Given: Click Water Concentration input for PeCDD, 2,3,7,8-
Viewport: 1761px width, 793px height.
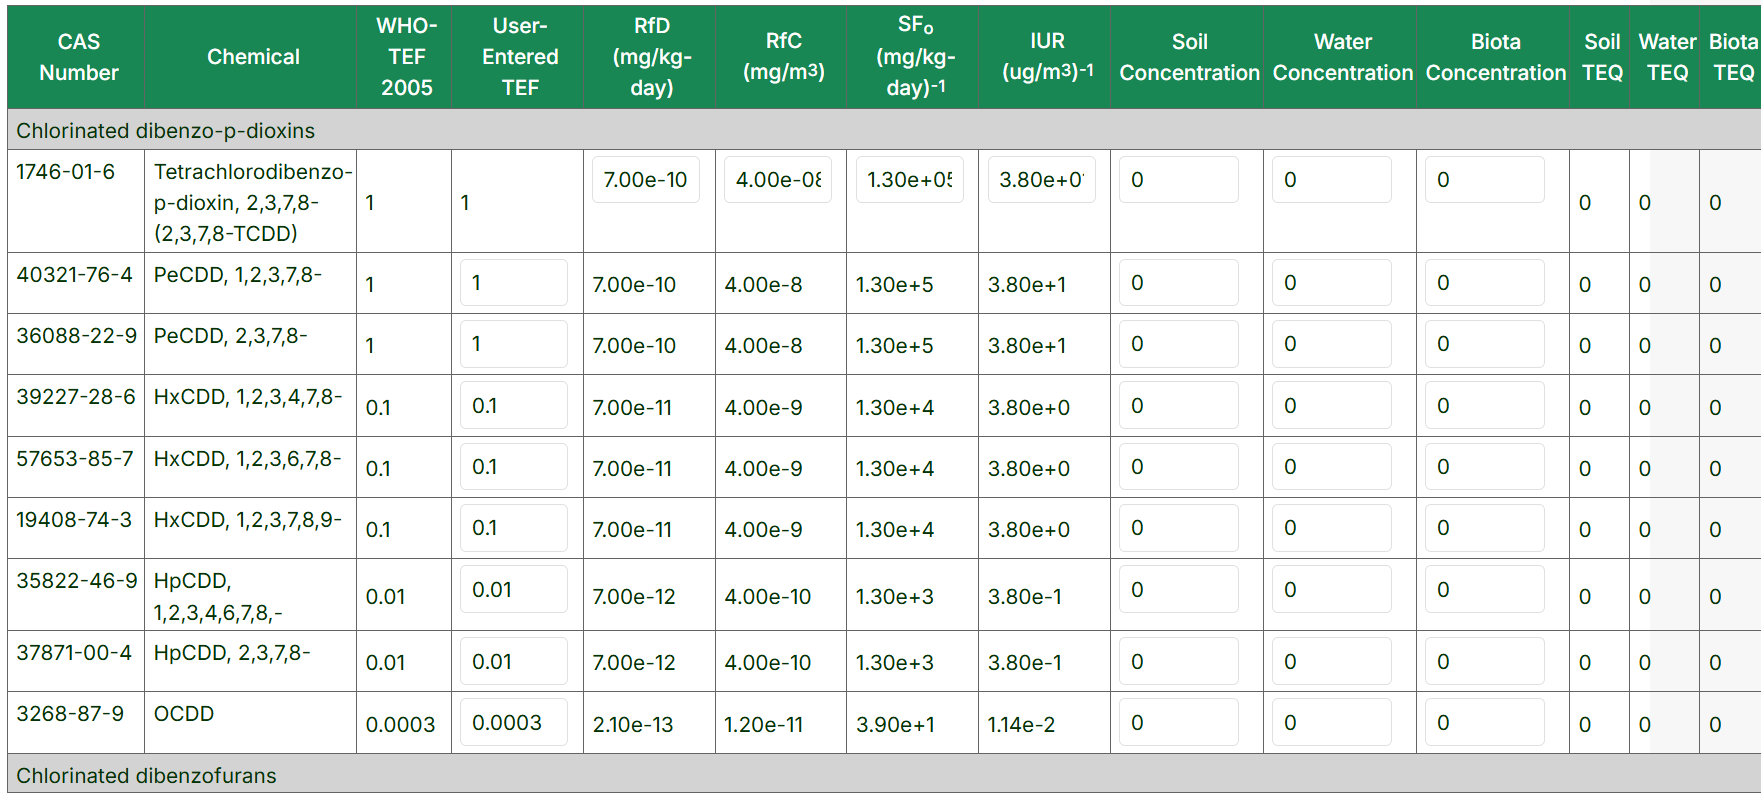Looking at the screenshot, I should point(1331,344).
